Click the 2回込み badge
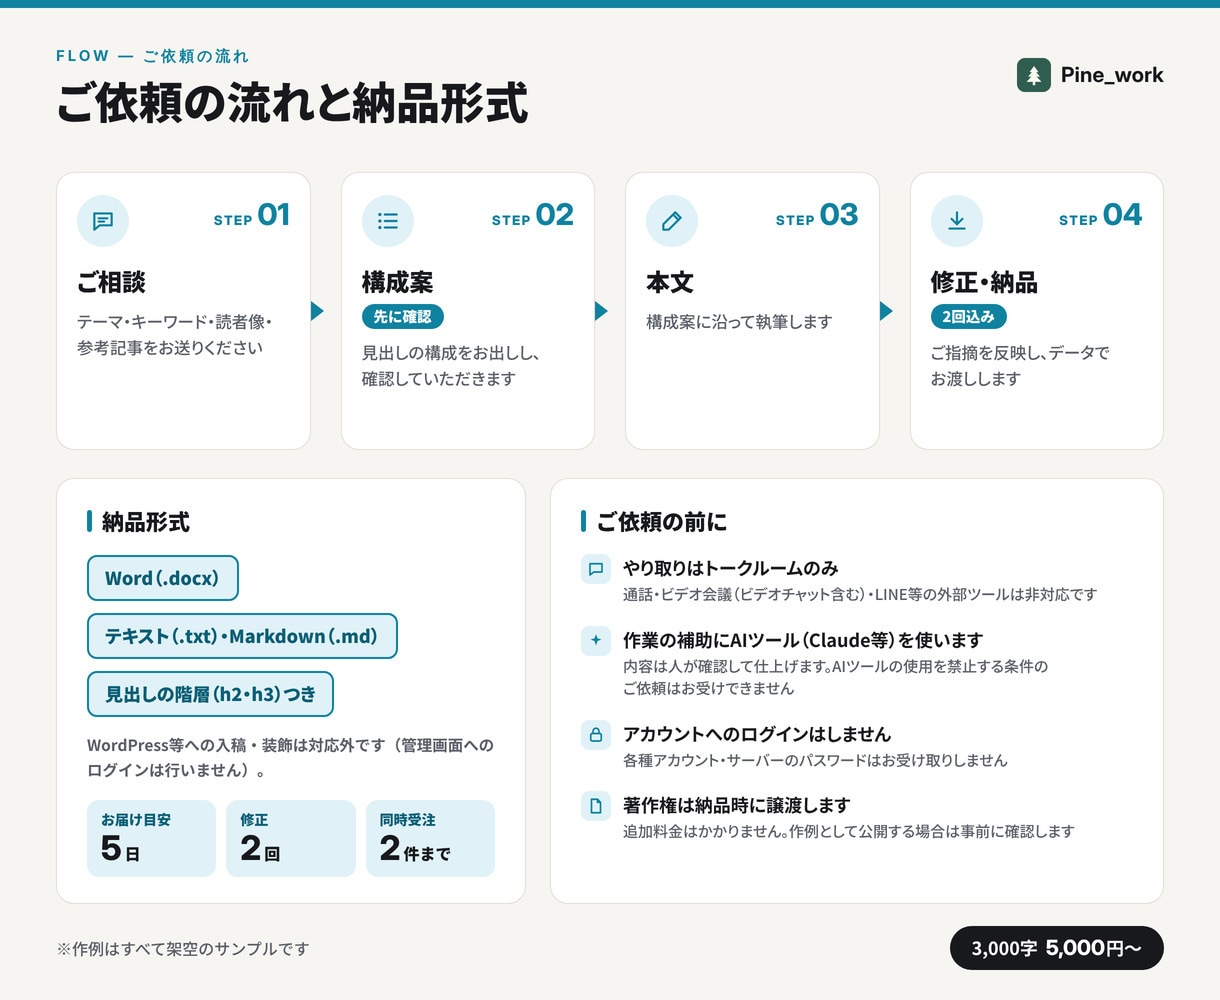The image size is (1220, 1000). 968,316
